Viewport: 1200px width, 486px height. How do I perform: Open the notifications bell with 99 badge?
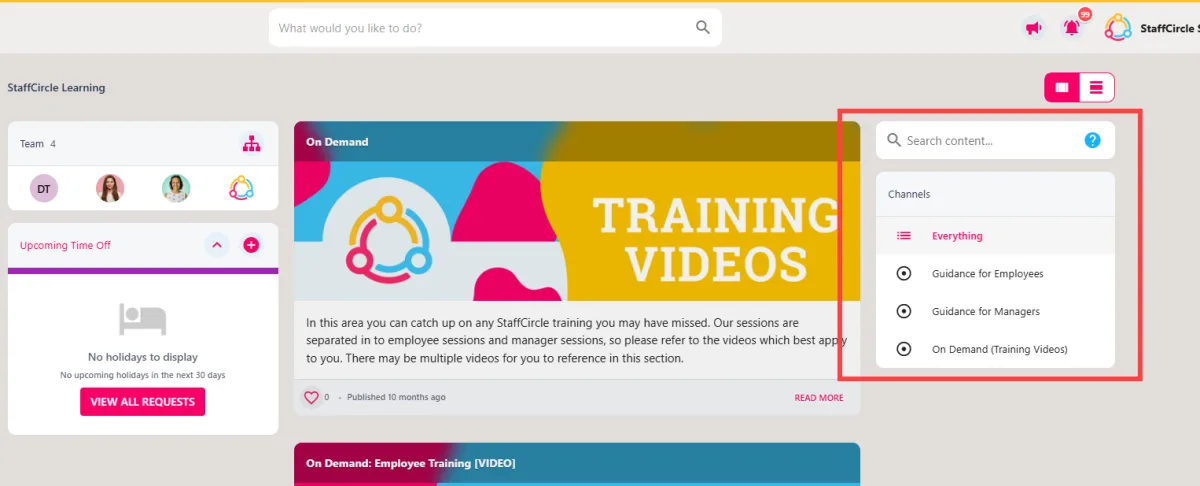[1072, 28]
